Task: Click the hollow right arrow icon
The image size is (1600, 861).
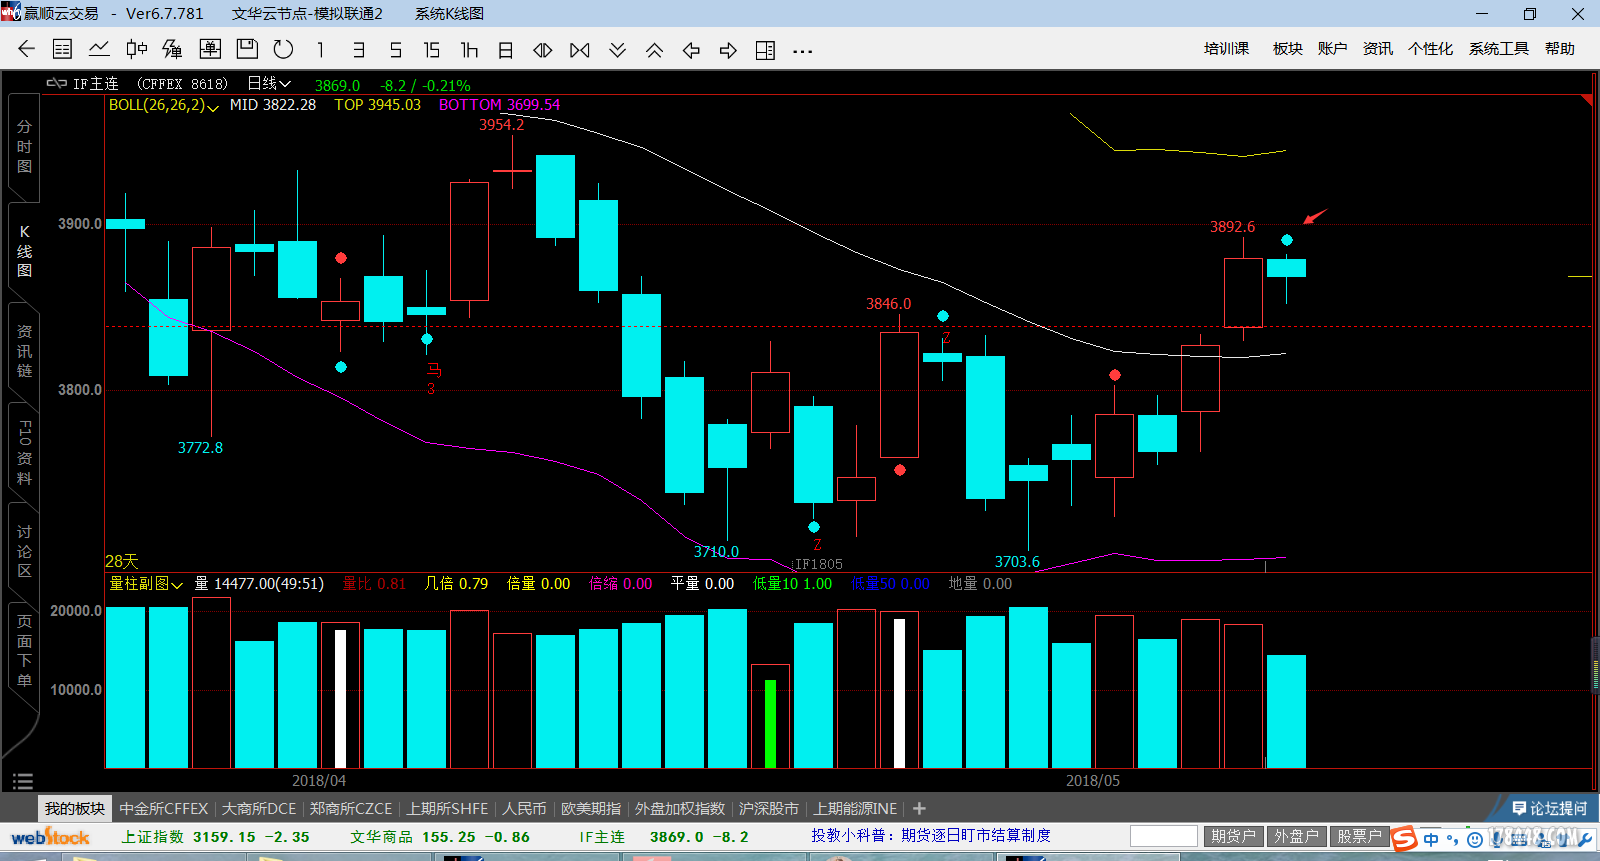Action: [728, 50]
